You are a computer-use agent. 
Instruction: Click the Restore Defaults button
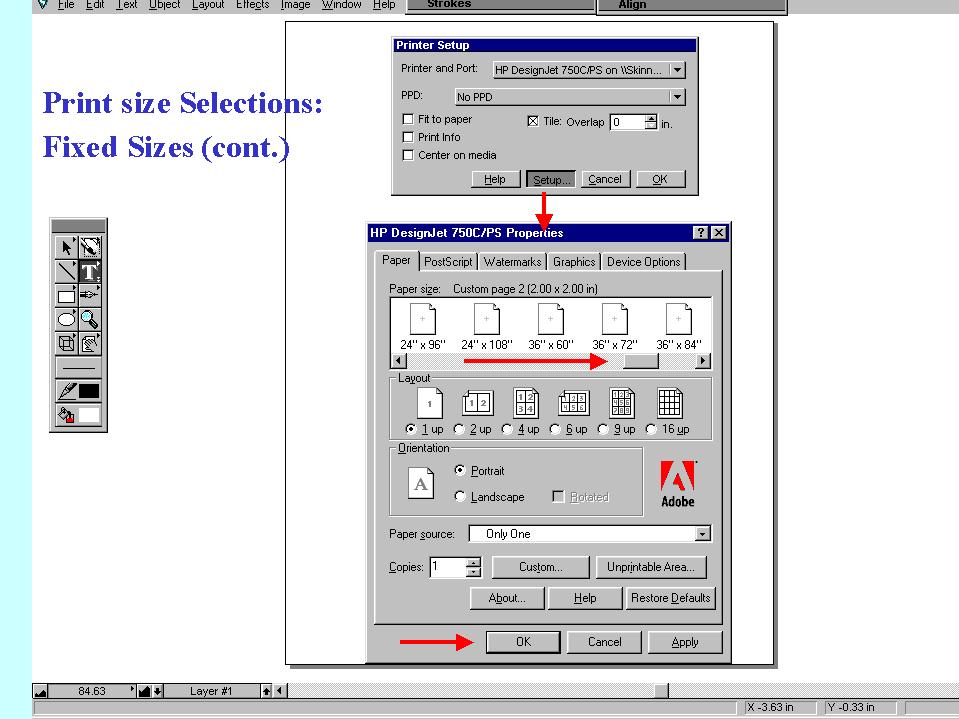tap(670, 598)
